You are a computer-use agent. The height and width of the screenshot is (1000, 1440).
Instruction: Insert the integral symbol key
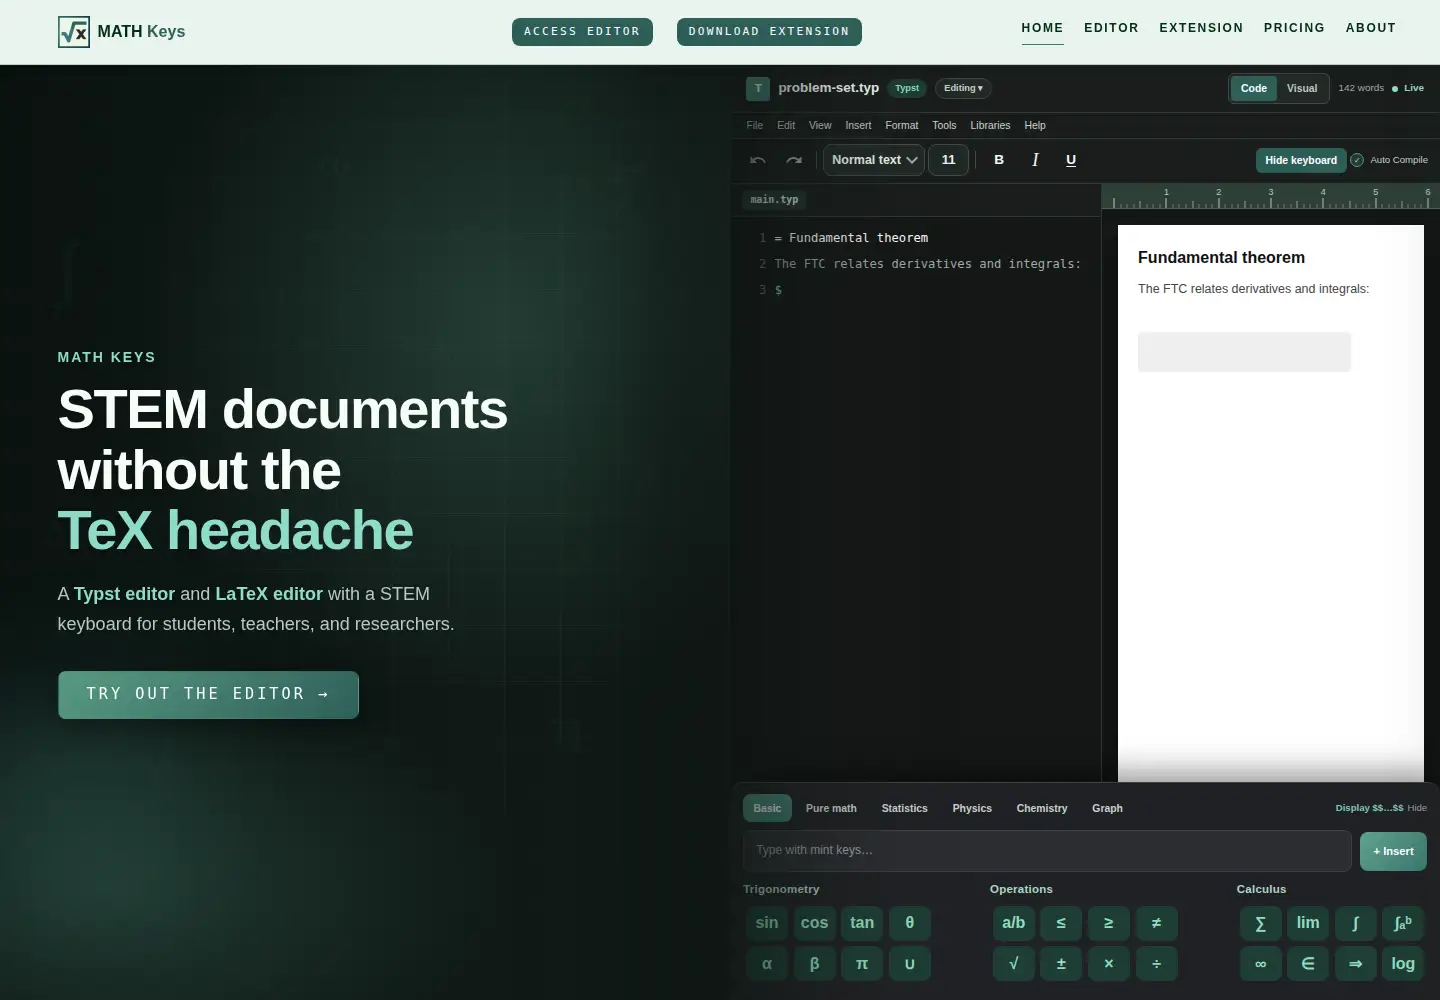point(1356,923)
